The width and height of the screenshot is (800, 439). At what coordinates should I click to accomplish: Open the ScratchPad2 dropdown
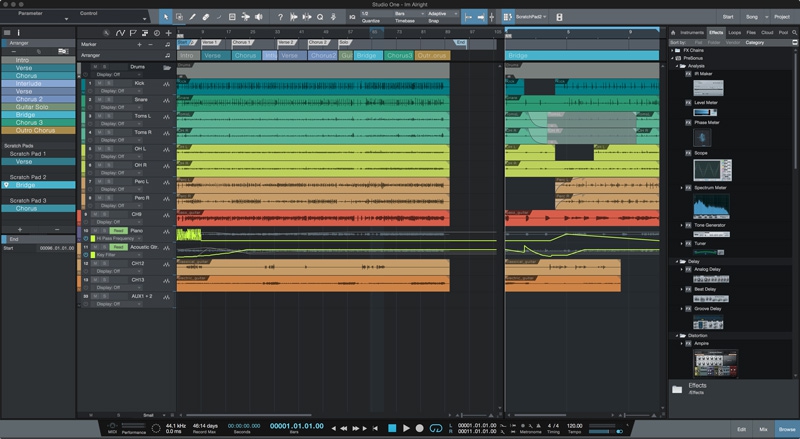[x=530, y=17]
